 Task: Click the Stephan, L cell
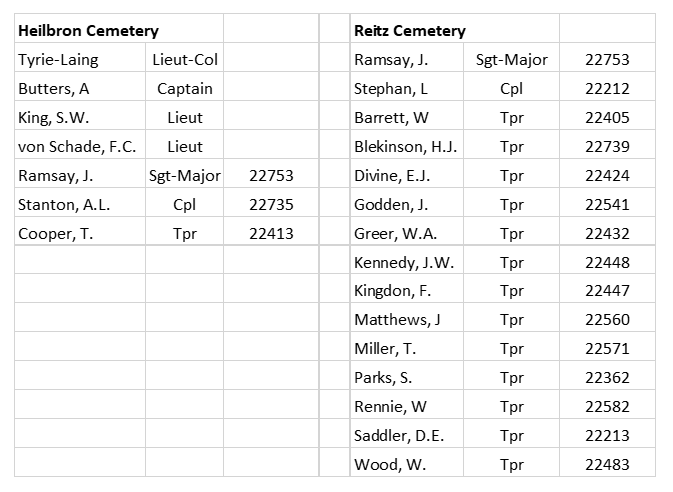pyautogui.click(x=407, y=86)
